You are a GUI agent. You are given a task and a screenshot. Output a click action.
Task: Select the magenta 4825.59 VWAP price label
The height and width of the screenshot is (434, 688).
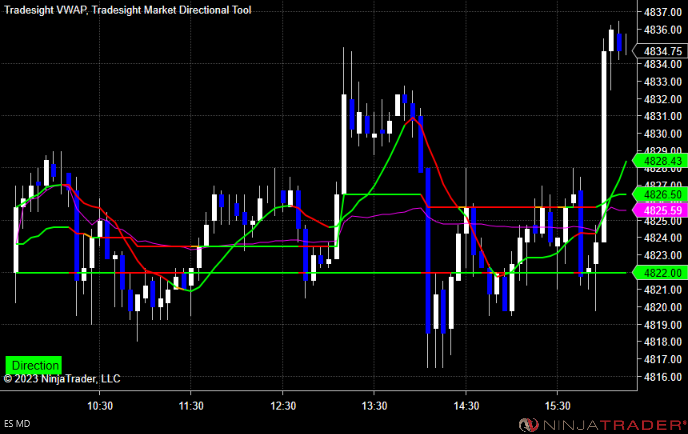click(660, 210)
